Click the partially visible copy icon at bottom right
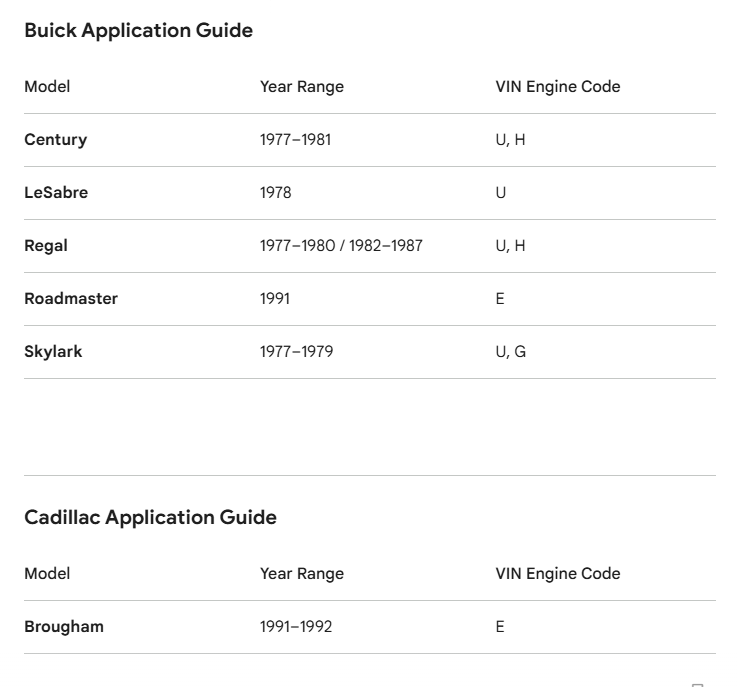This screenshot has height=687, width=737. (698, 685)
